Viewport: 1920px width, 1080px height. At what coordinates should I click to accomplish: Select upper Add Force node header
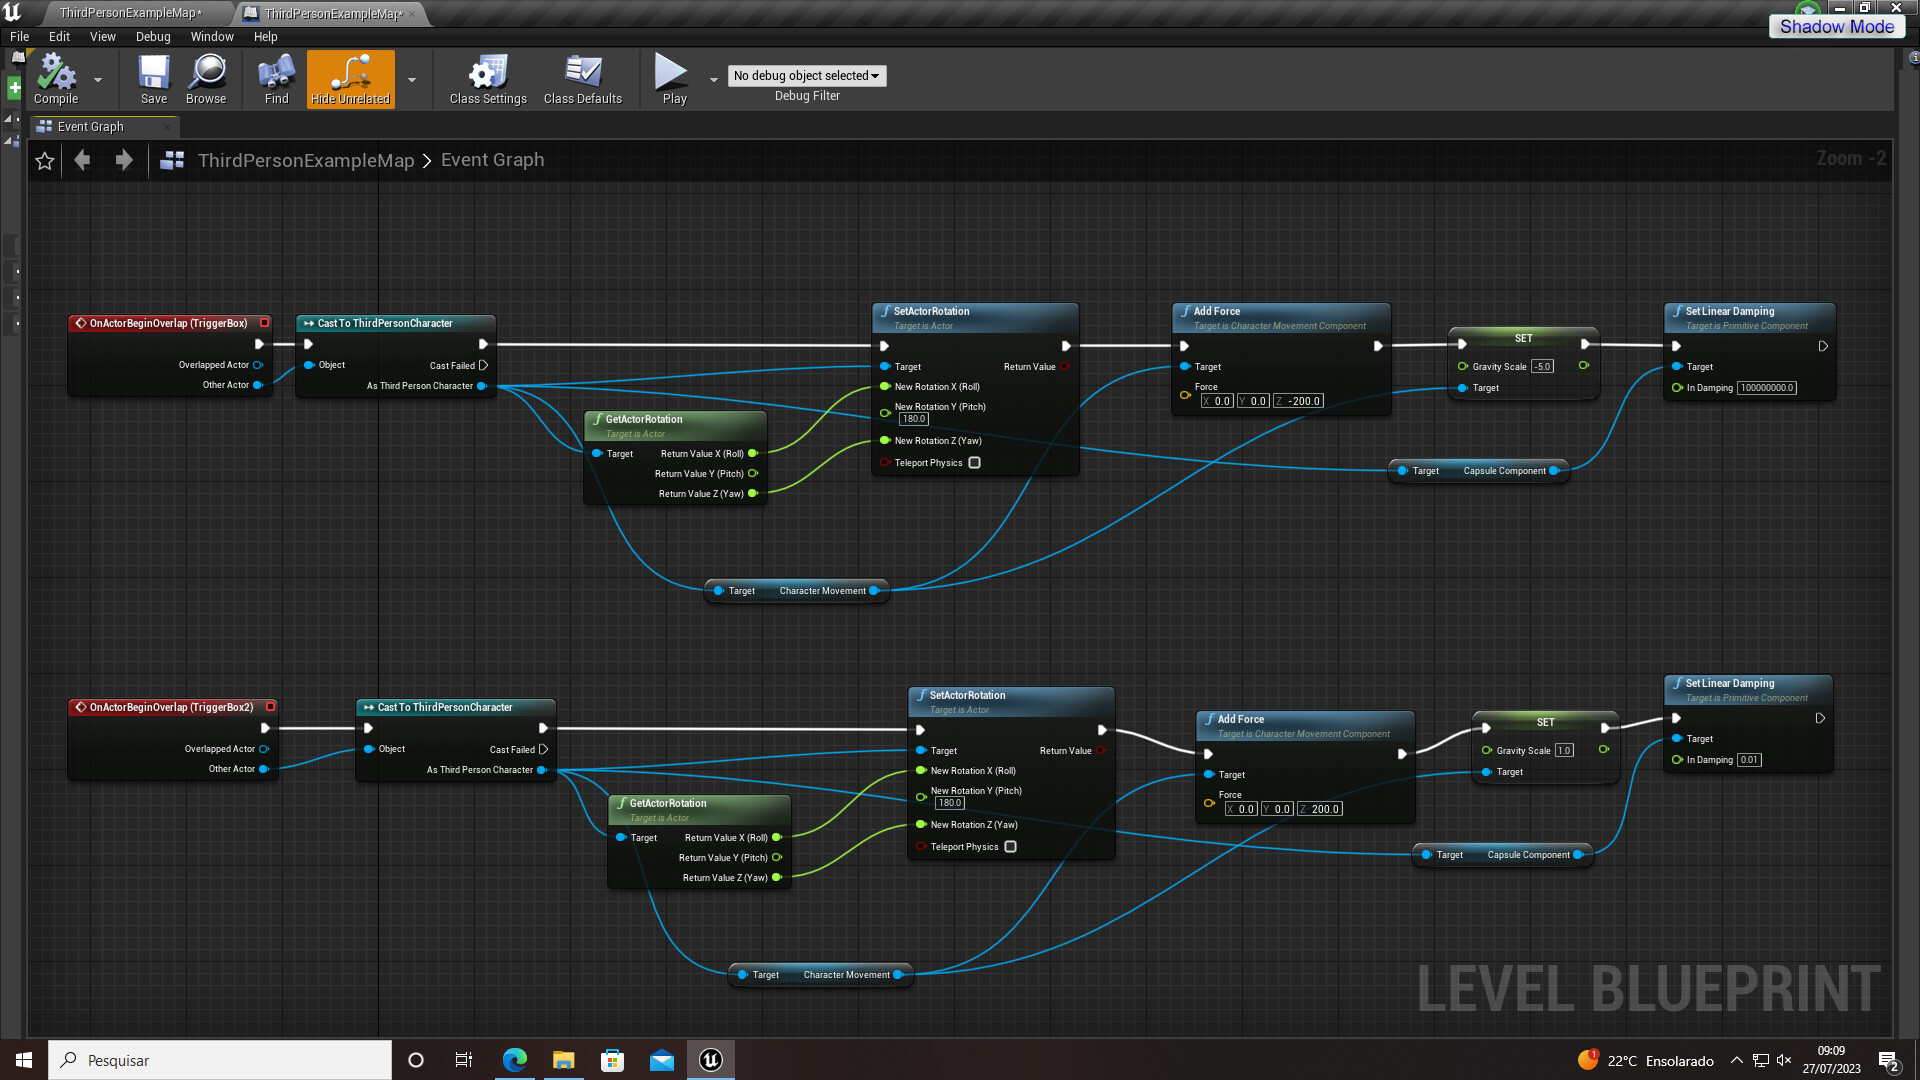(x=1281, y=317)
